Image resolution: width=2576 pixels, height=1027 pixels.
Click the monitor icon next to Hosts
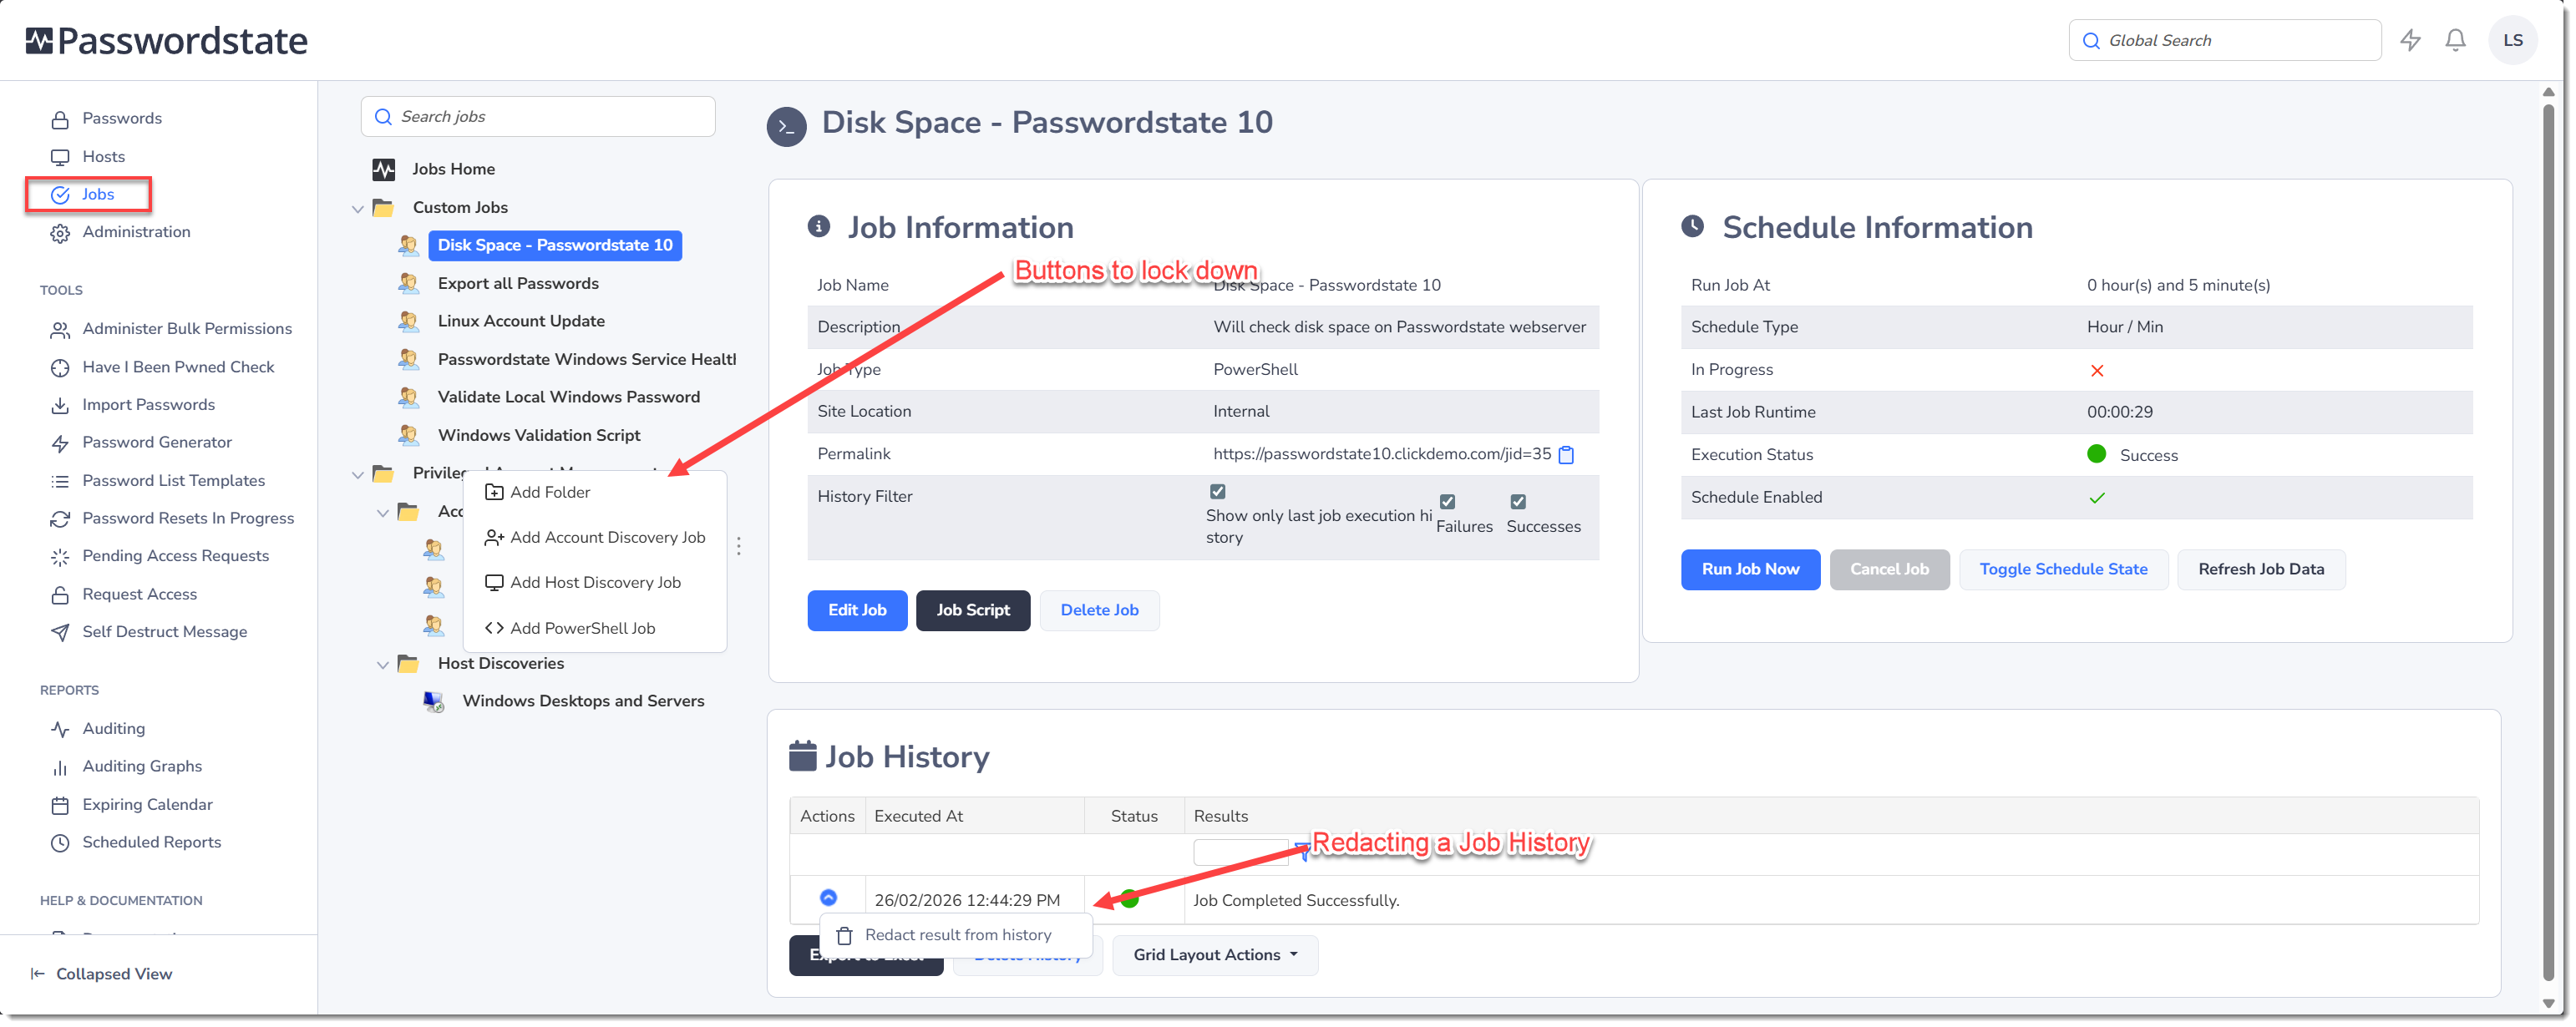coord(60,157)
